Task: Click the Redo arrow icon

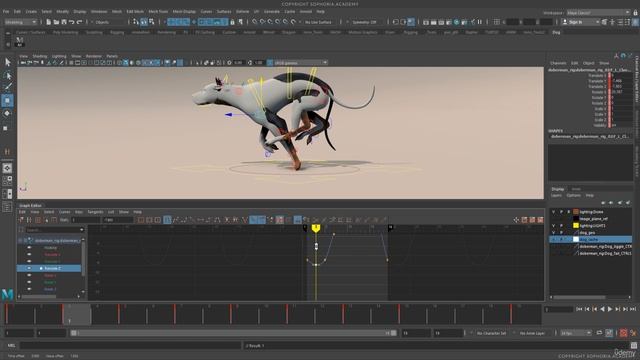Action: point(79,22)
